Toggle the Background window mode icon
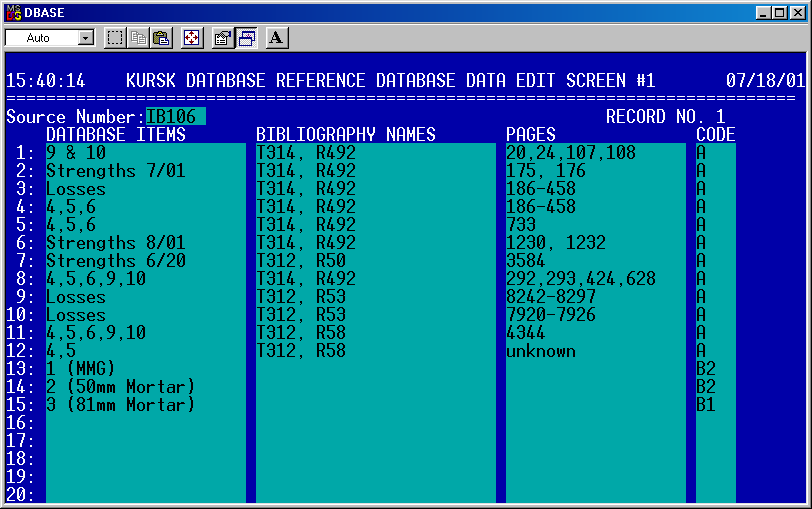 pos(246,38)
